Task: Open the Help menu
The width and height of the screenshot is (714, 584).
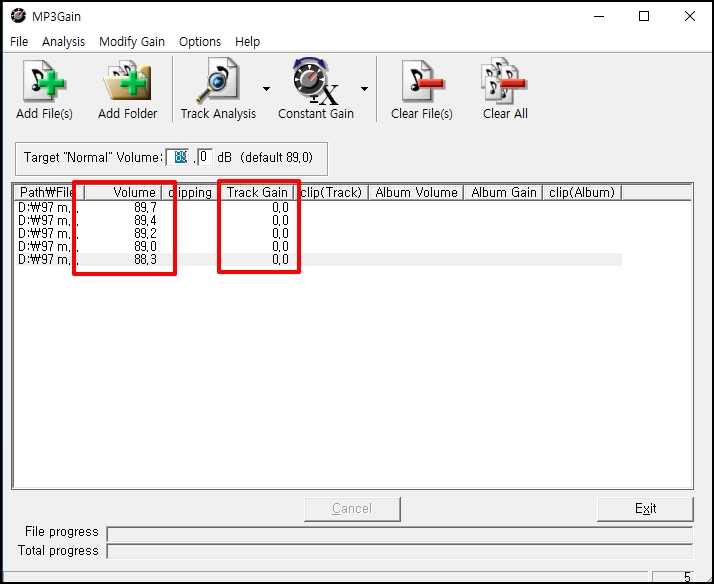Action: click(247, 41)
